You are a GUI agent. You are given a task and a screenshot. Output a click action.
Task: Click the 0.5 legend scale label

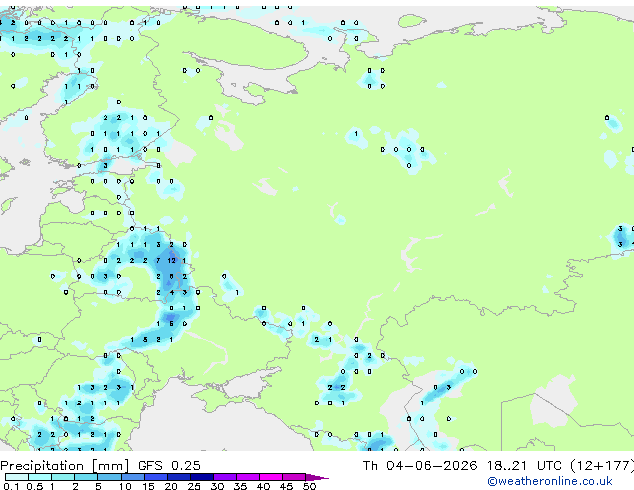[x=35, y=486]
